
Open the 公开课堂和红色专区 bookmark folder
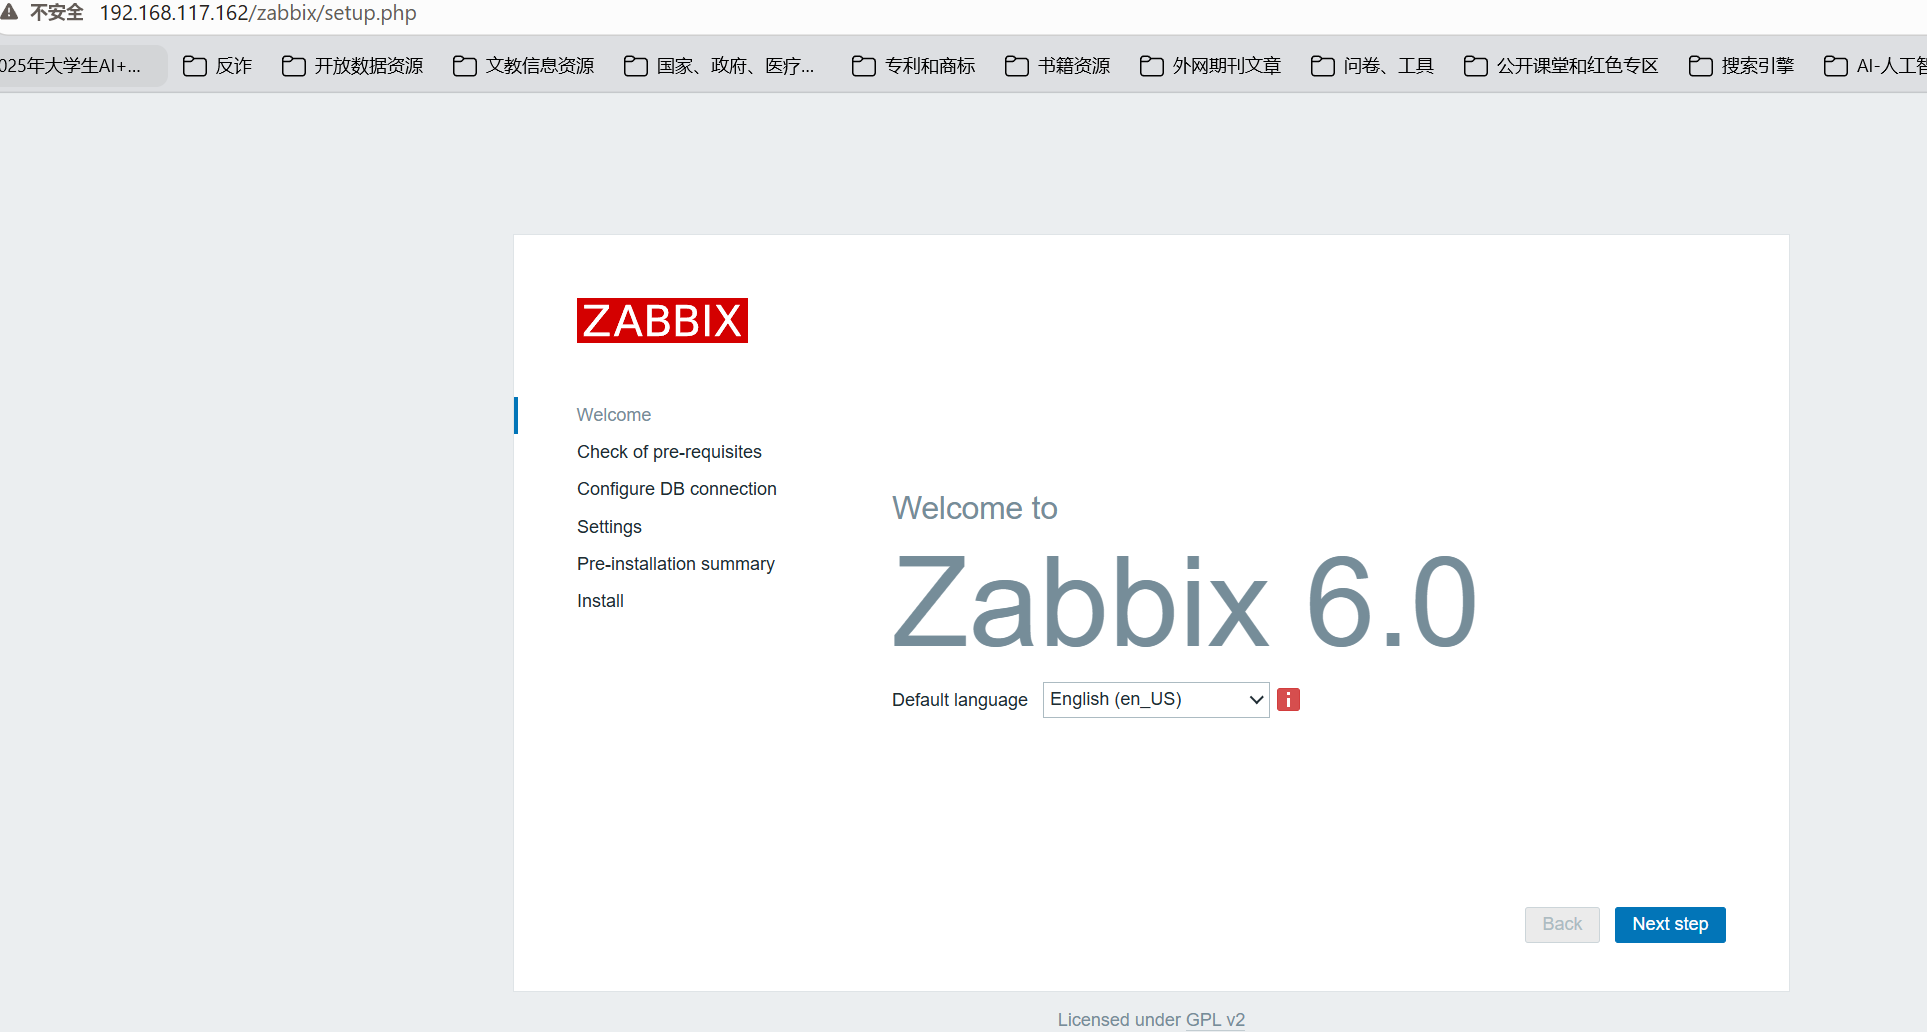pos(1561,66)
